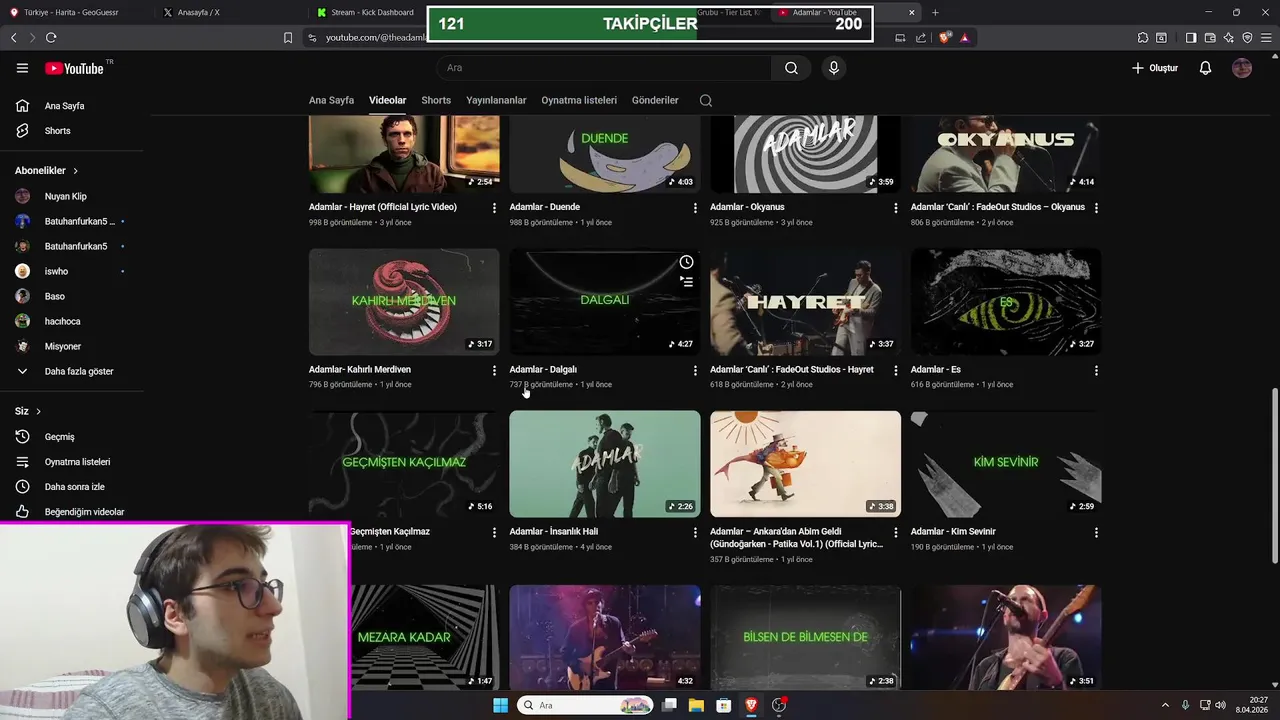1280x720 pixels.
Task: Bookmark this page in the address bar
Action: click(288, 37)
